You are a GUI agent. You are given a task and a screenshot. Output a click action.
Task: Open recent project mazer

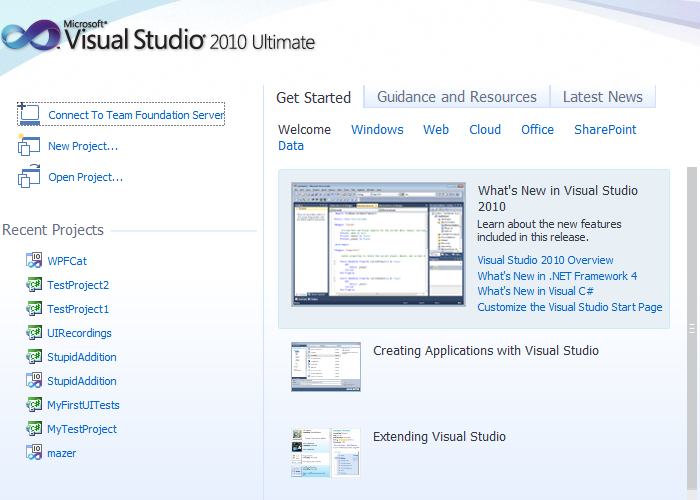(62, 454)
